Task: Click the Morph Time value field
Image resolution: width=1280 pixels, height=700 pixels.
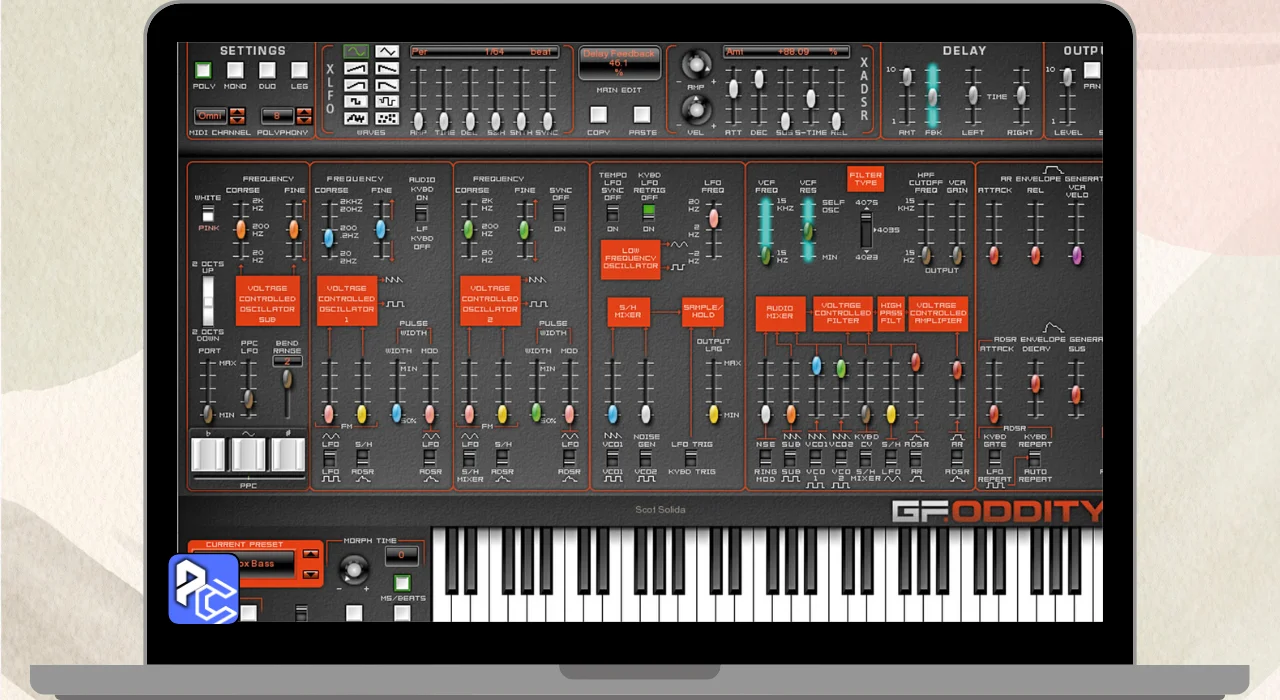Action: tap(401, 555)
